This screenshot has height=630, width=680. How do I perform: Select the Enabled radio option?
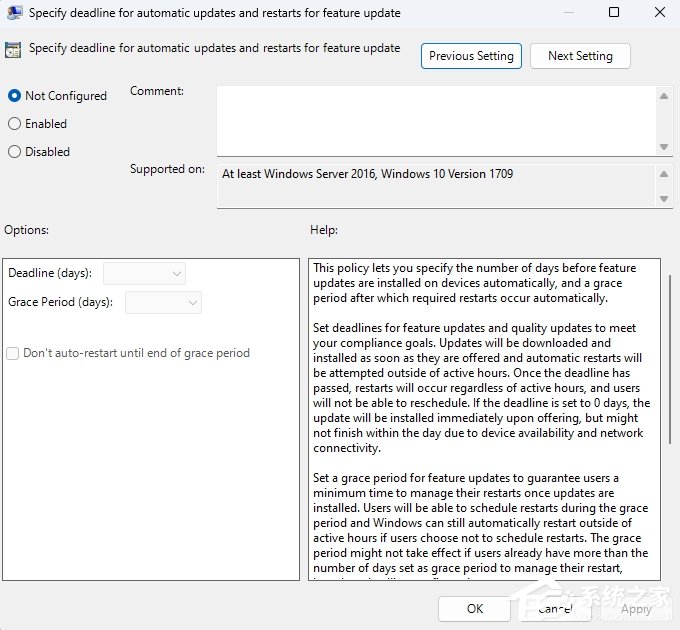pyautogui.click(x=14, y=124)
